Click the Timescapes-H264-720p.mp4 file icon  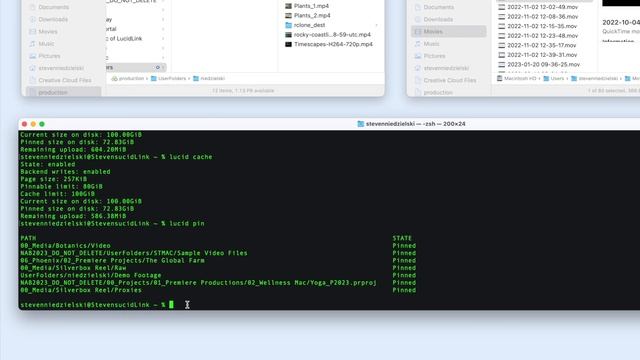(x=288, y=44)
